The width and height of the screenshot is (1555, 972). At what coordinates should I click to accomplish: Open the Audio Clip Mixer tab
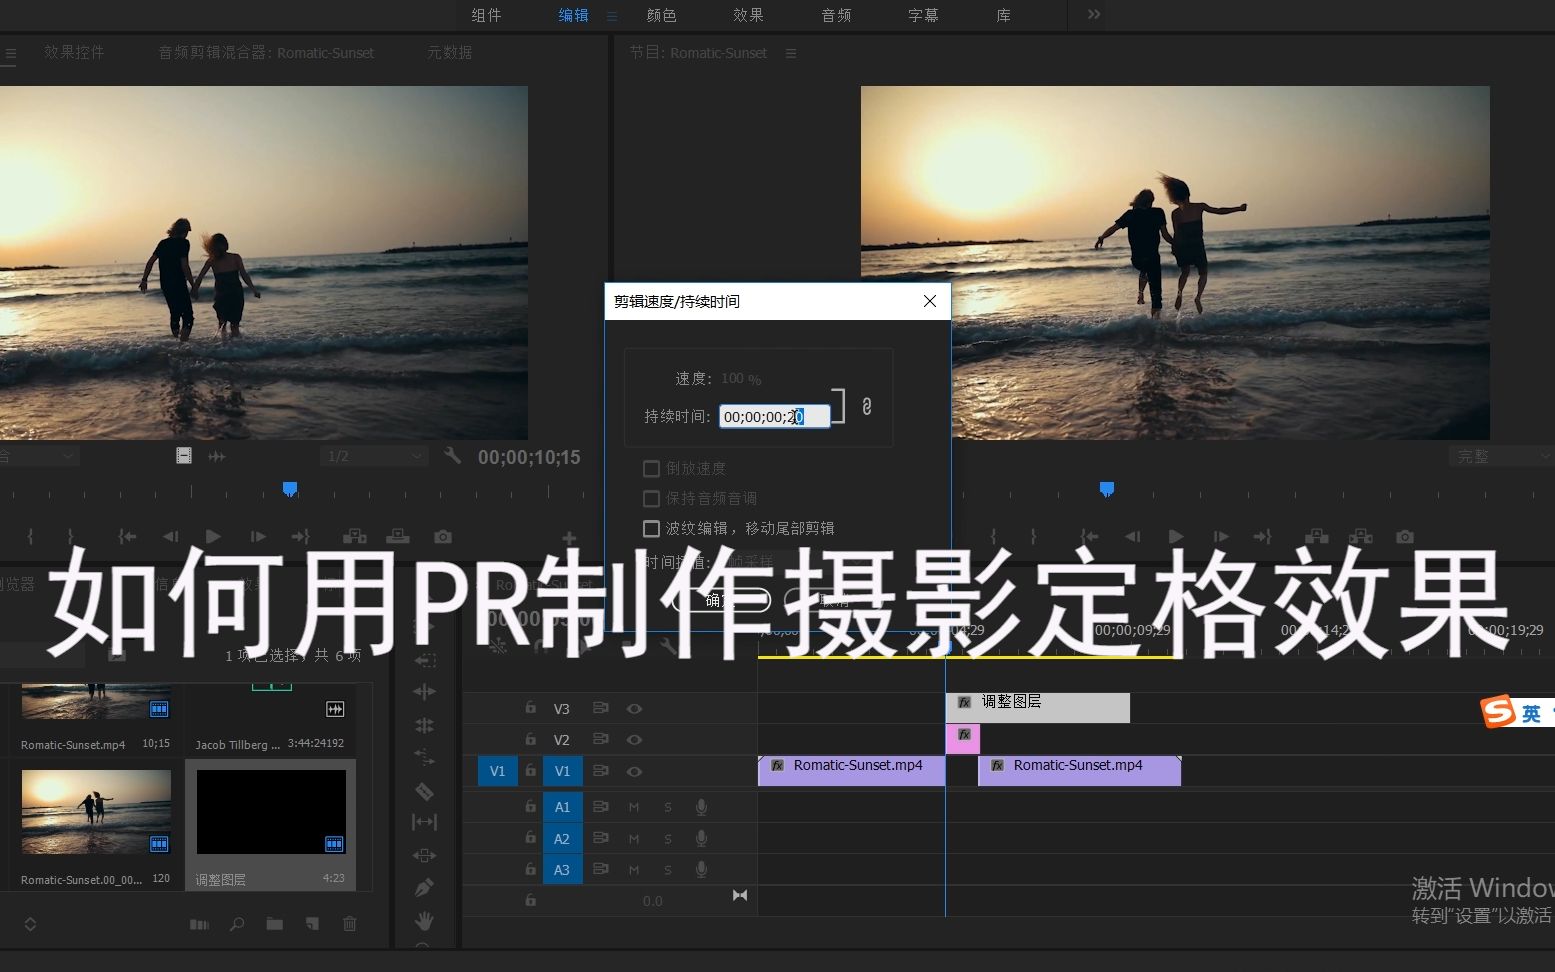click(266, 52)
